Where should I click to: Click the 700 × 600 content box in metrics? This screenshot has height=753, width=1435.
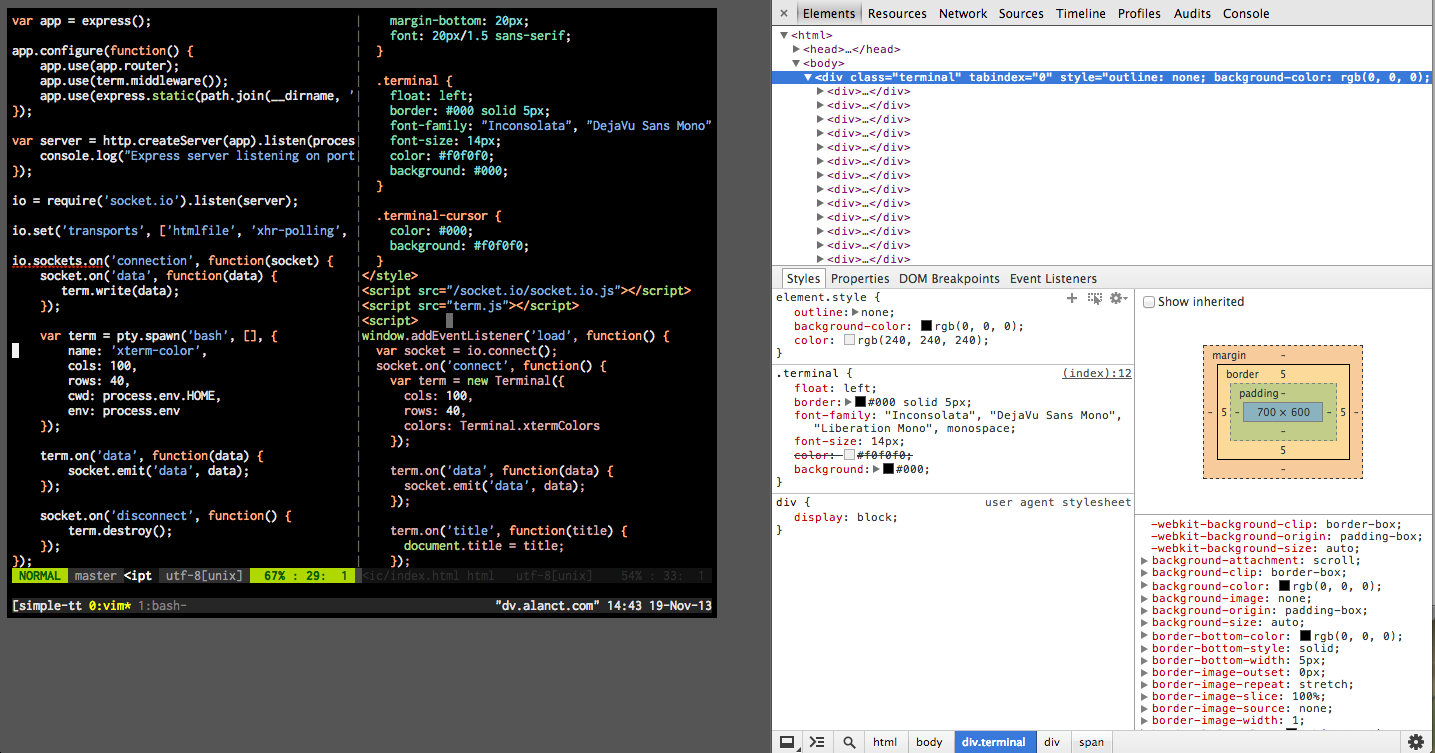(x=1282, y=412)
